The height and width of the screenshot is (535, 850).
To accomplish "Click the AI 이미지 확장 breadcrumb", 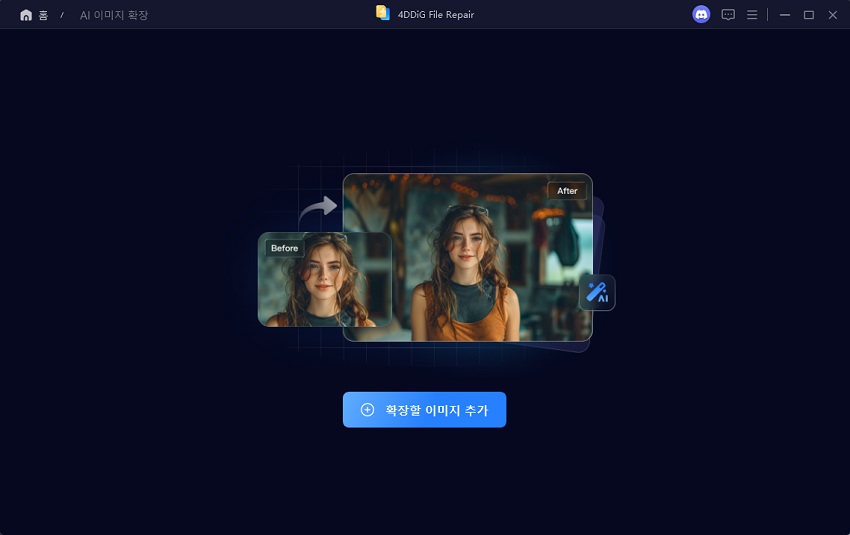I will (114, 15).
